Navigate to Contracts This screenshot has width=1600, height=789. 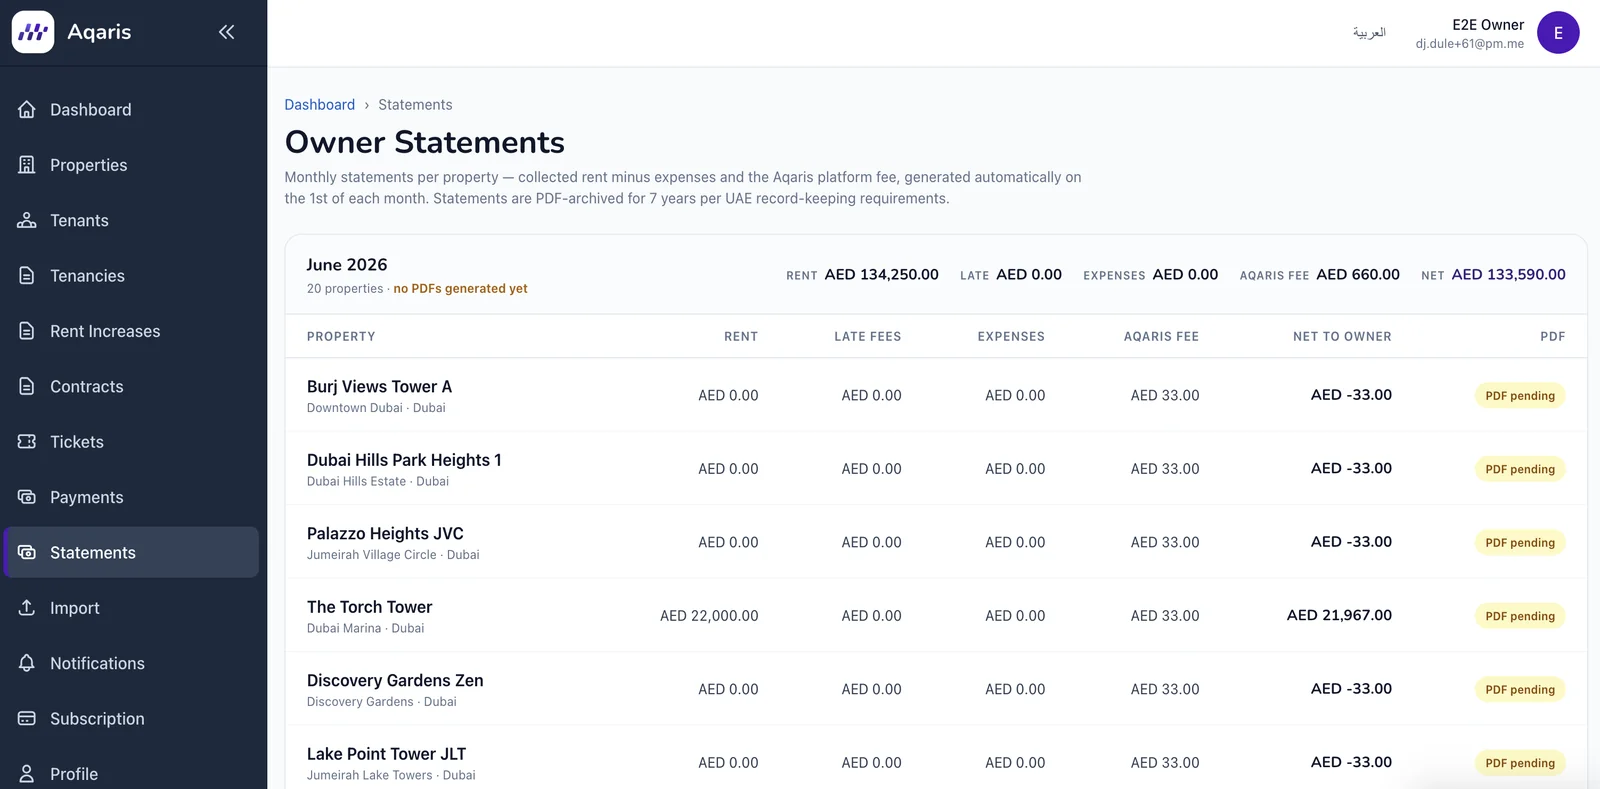[x=131, y=386]
